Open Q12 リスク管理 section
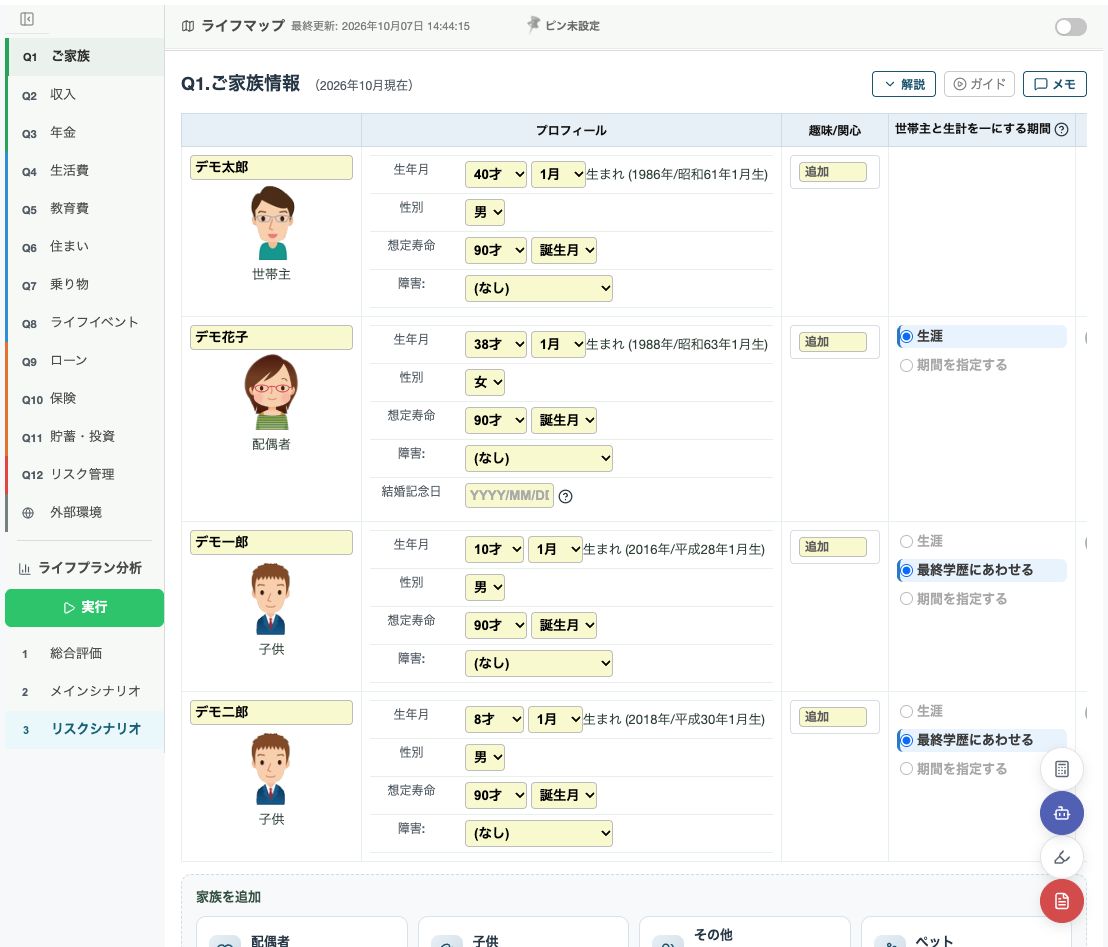Screen dimensions: 1108x947 tap(85, 475)
